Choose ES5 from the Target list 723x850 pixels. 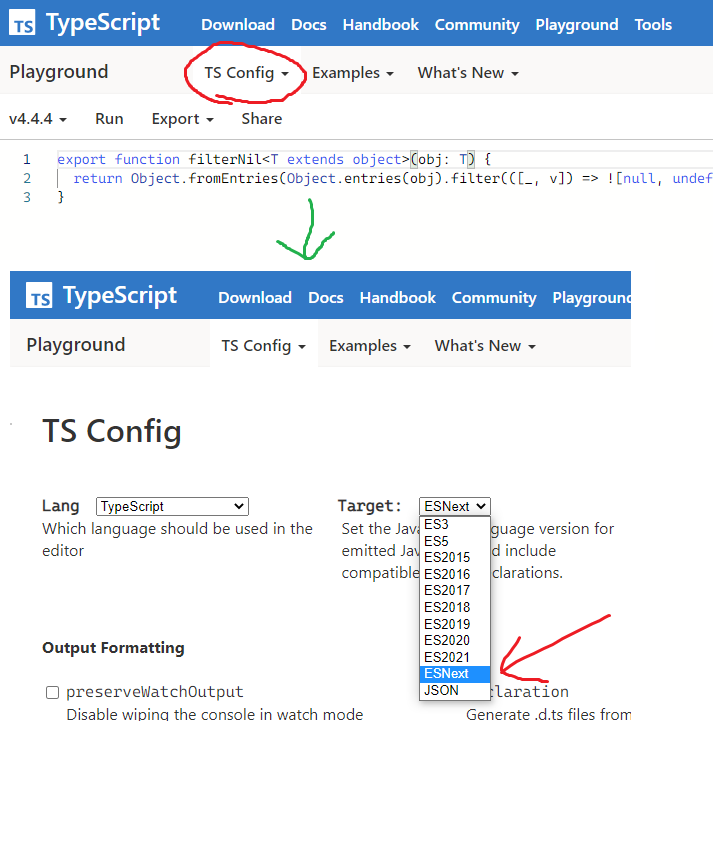pyautogui.click(x=455, y=541)
